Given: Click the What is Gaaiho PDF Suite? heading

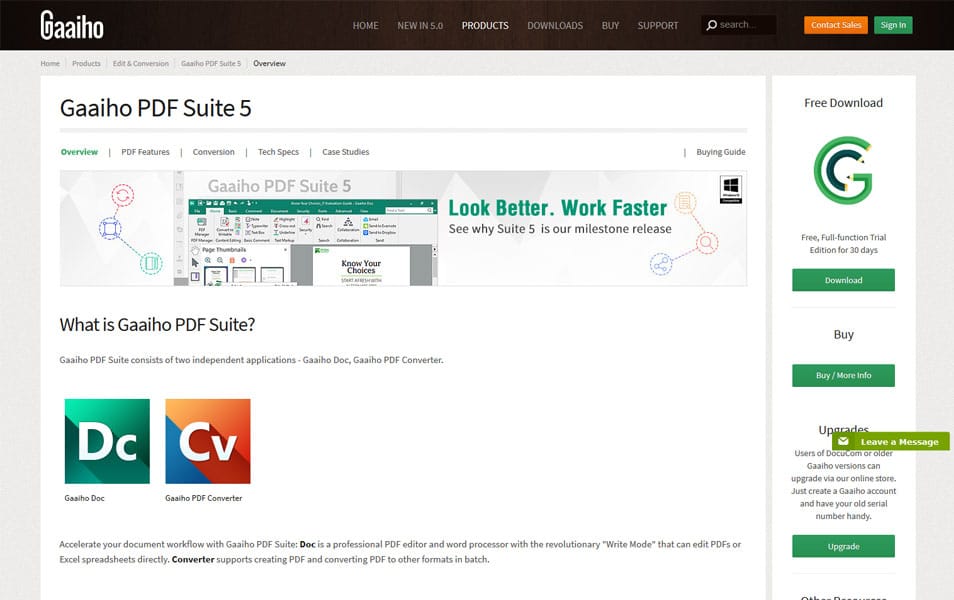Looking at the screenshot, I should pos(157,325).
